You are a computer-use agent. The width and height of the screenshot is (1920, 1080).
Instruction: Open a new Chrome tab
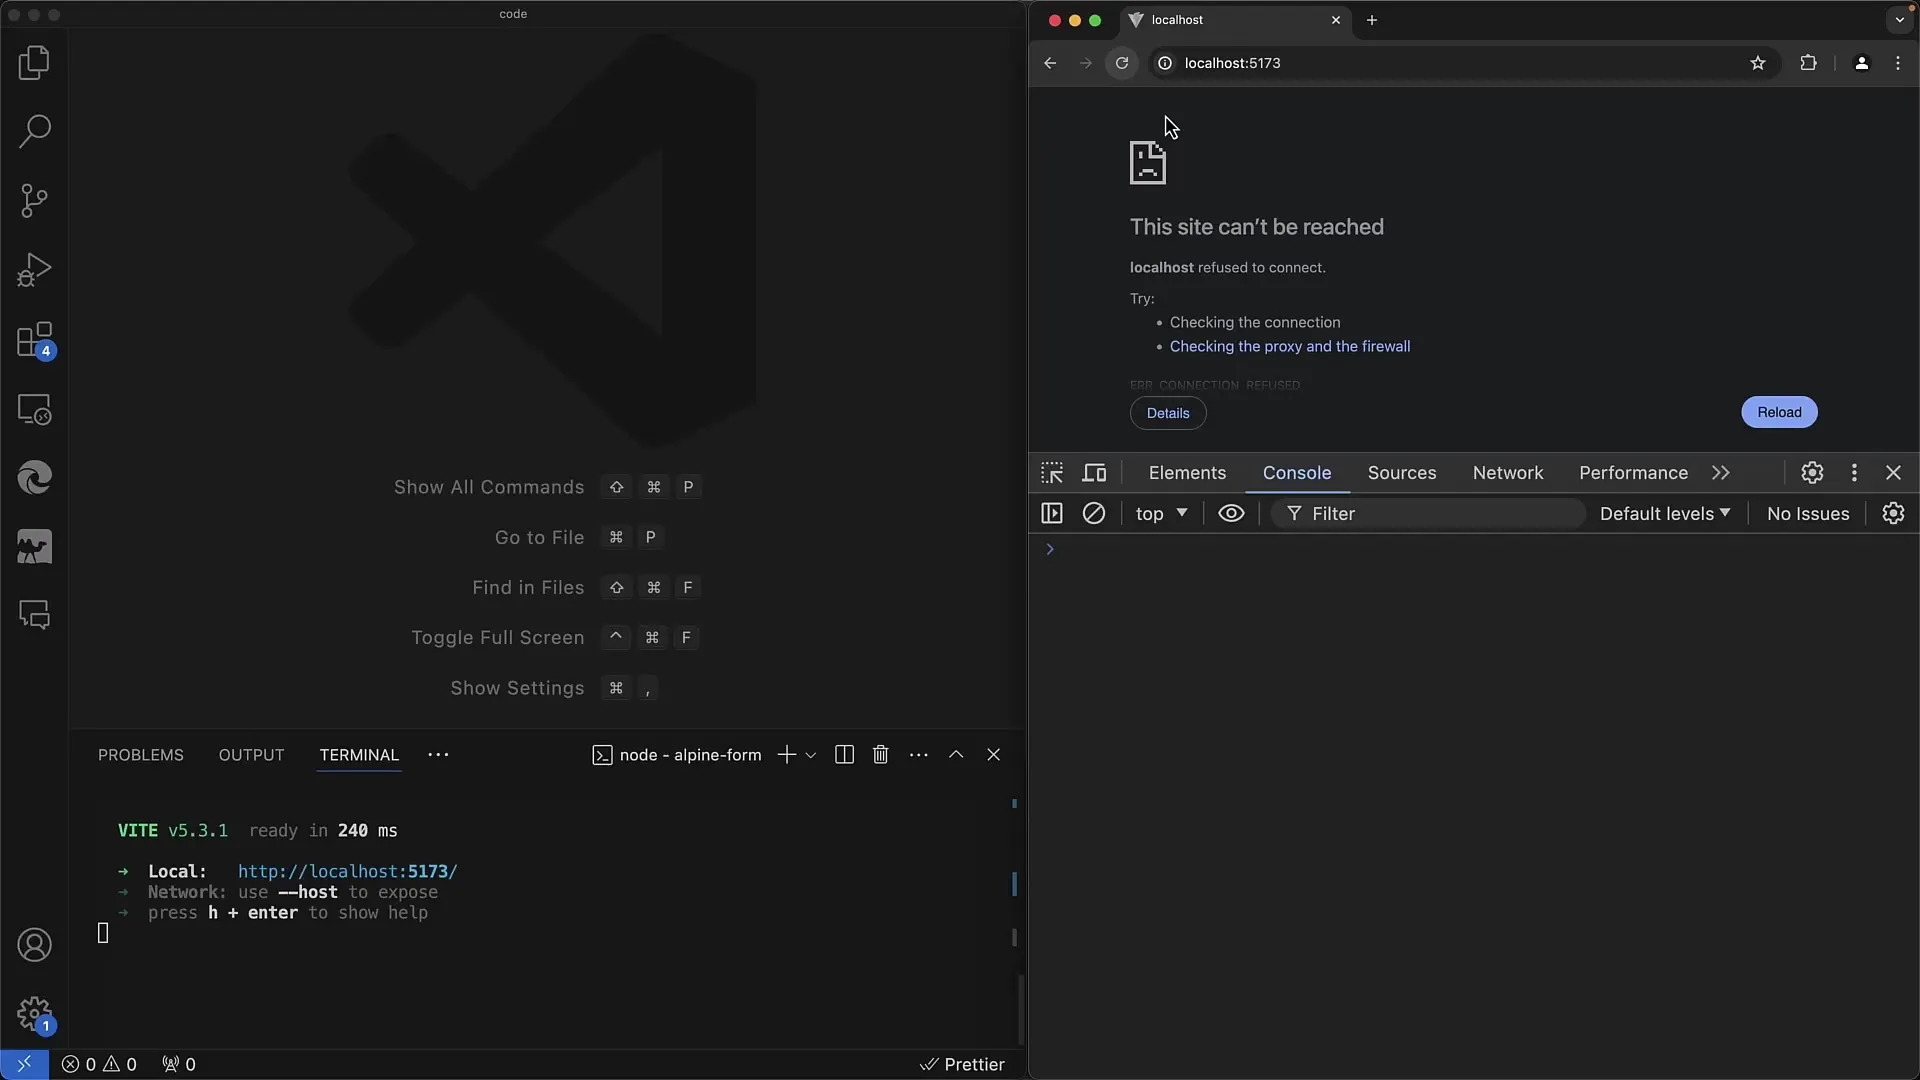(1372, 20)
